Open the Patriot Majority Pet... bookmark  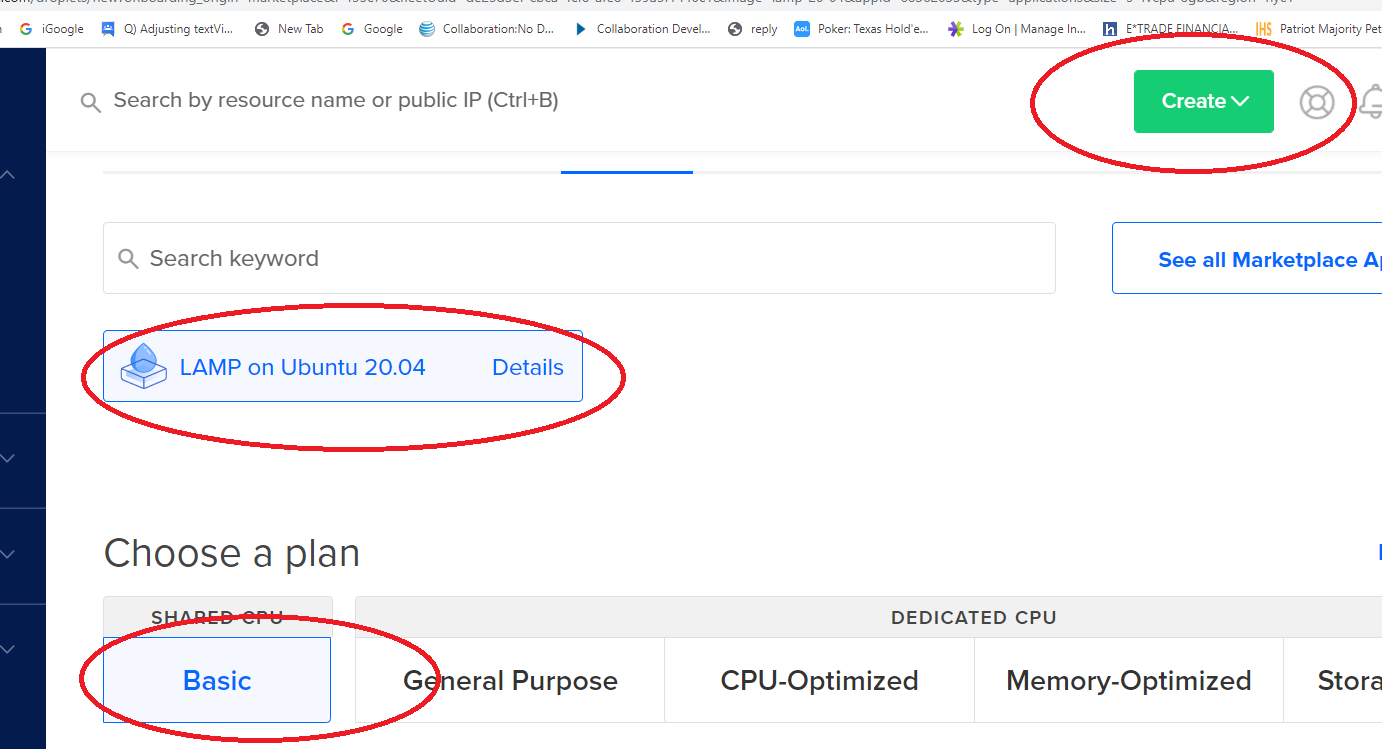[x=1319, y=29]
